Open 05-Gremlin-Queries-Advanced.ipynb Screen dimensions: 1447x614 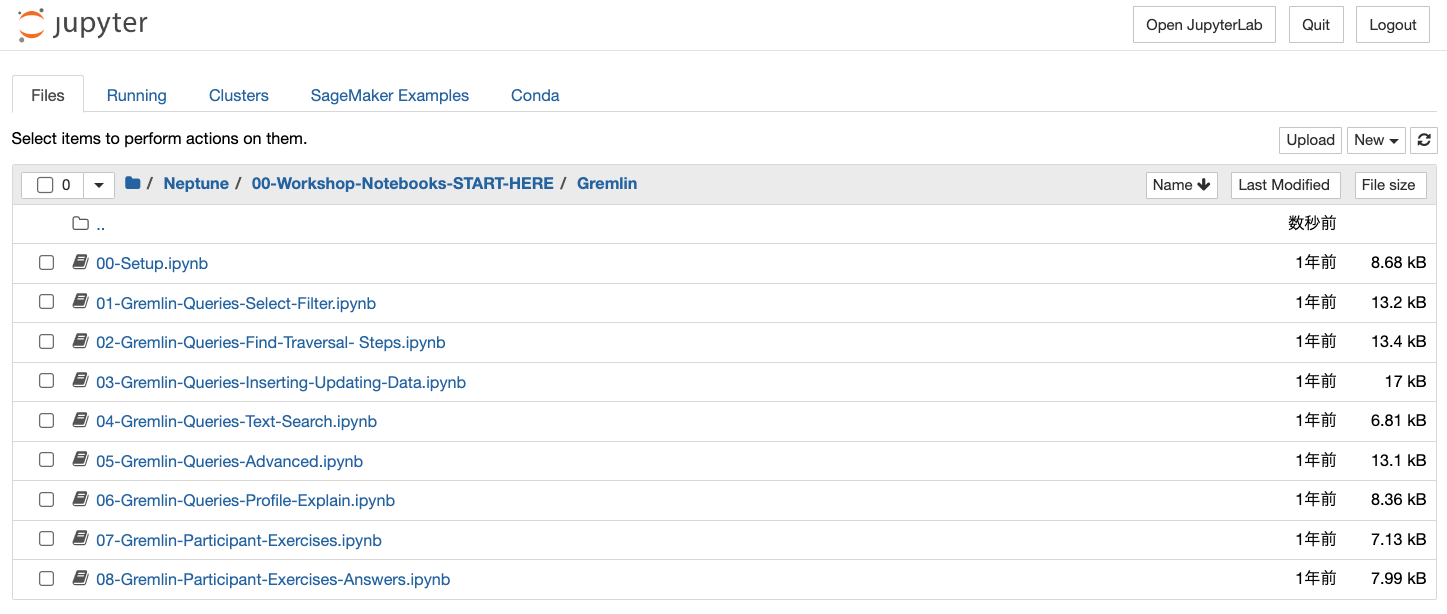click(229, 461)
